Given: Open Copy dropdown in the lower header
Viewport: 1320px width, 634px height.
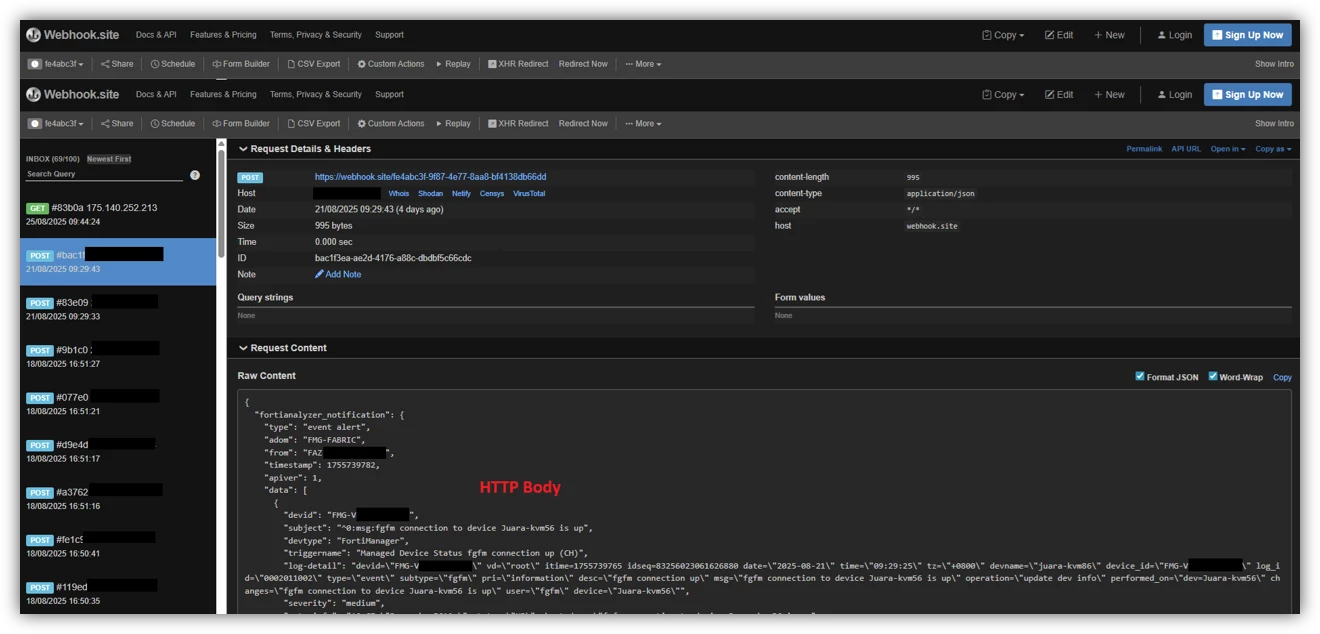Looking at the screenshot, I should point(1003,95).
